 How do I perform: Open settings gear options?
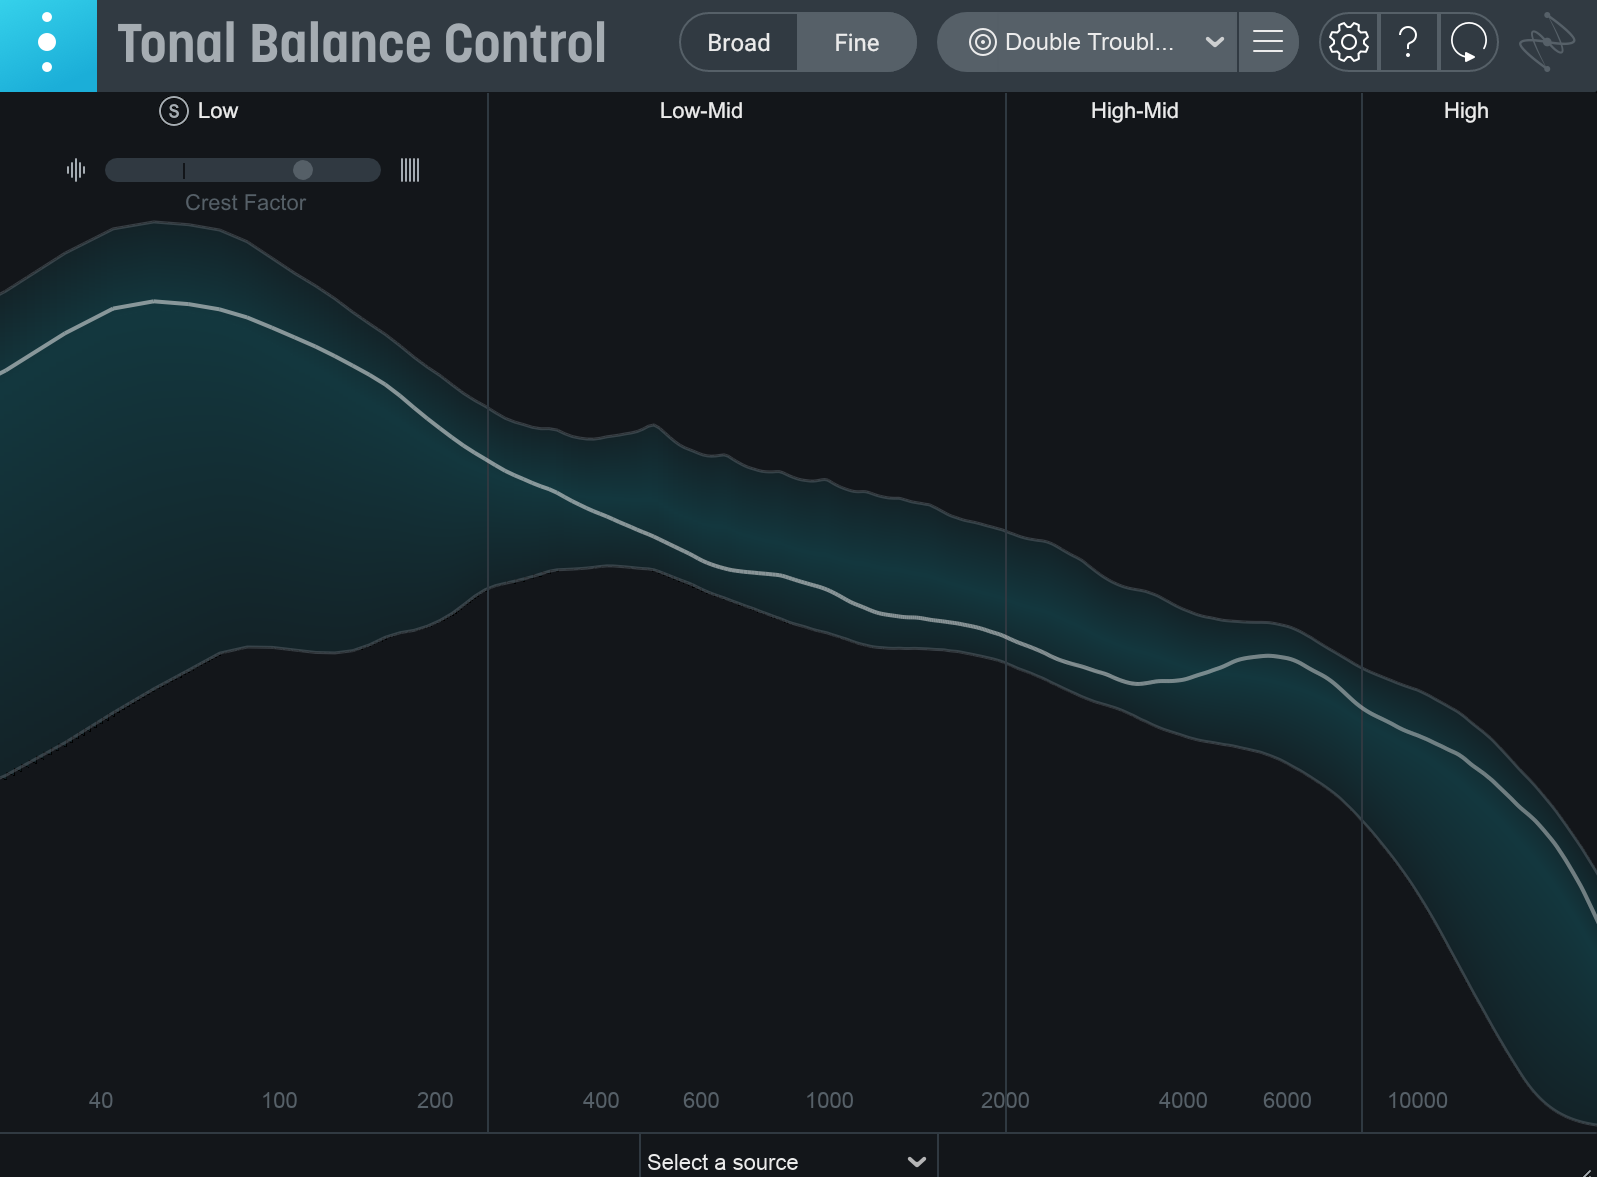1349,42
